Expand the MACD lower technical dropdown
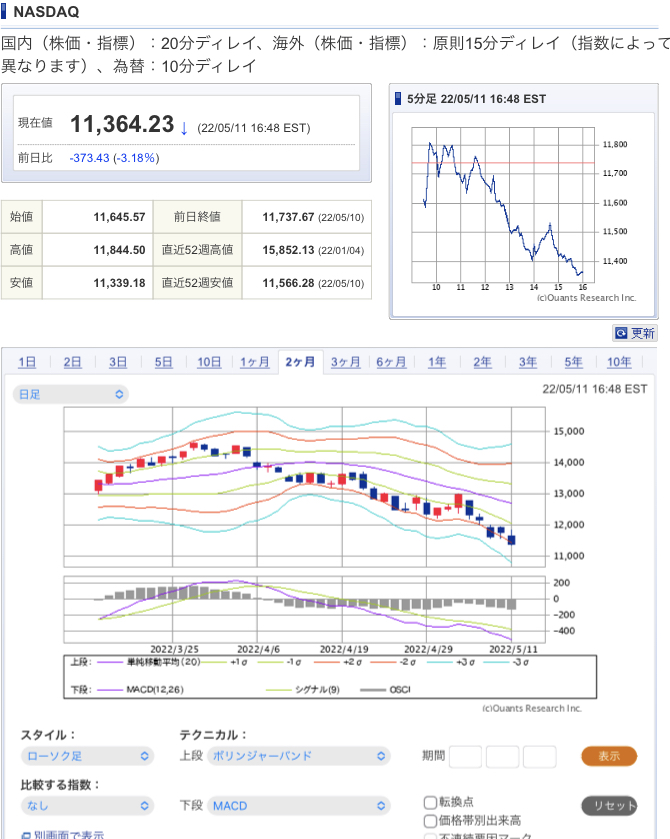Screen dimensions: 670x839 tap(298, 805)
